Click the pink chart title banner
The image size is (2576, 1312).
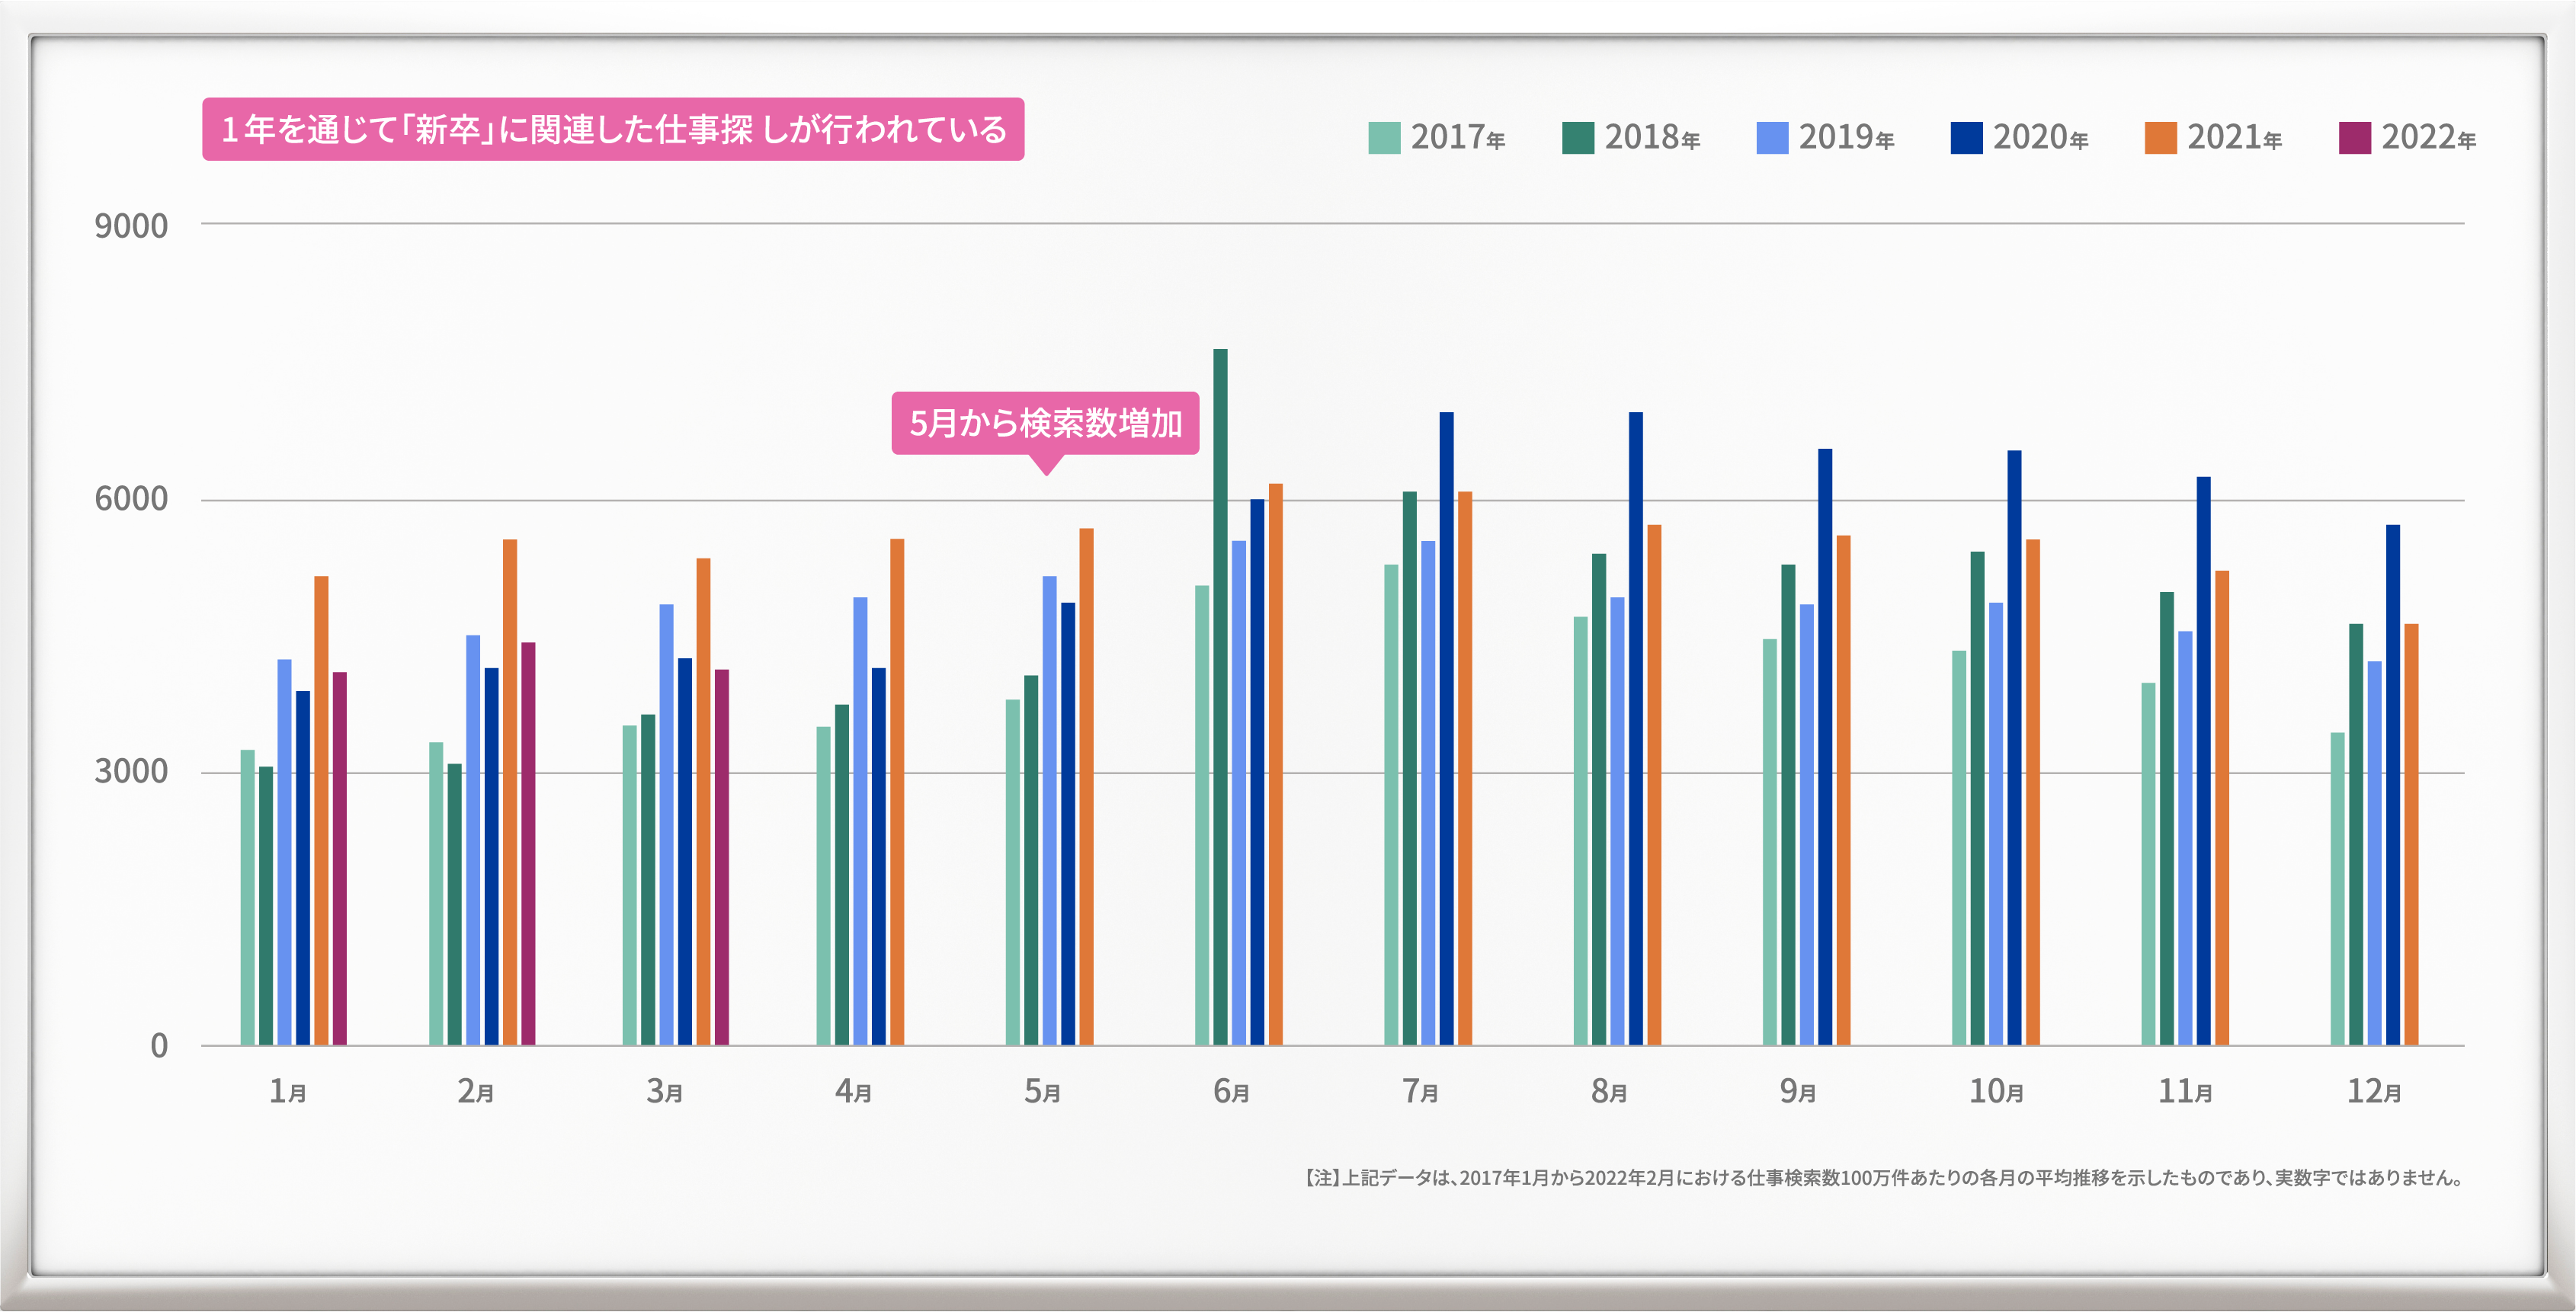pyautogui.click(x=613, y=129)
